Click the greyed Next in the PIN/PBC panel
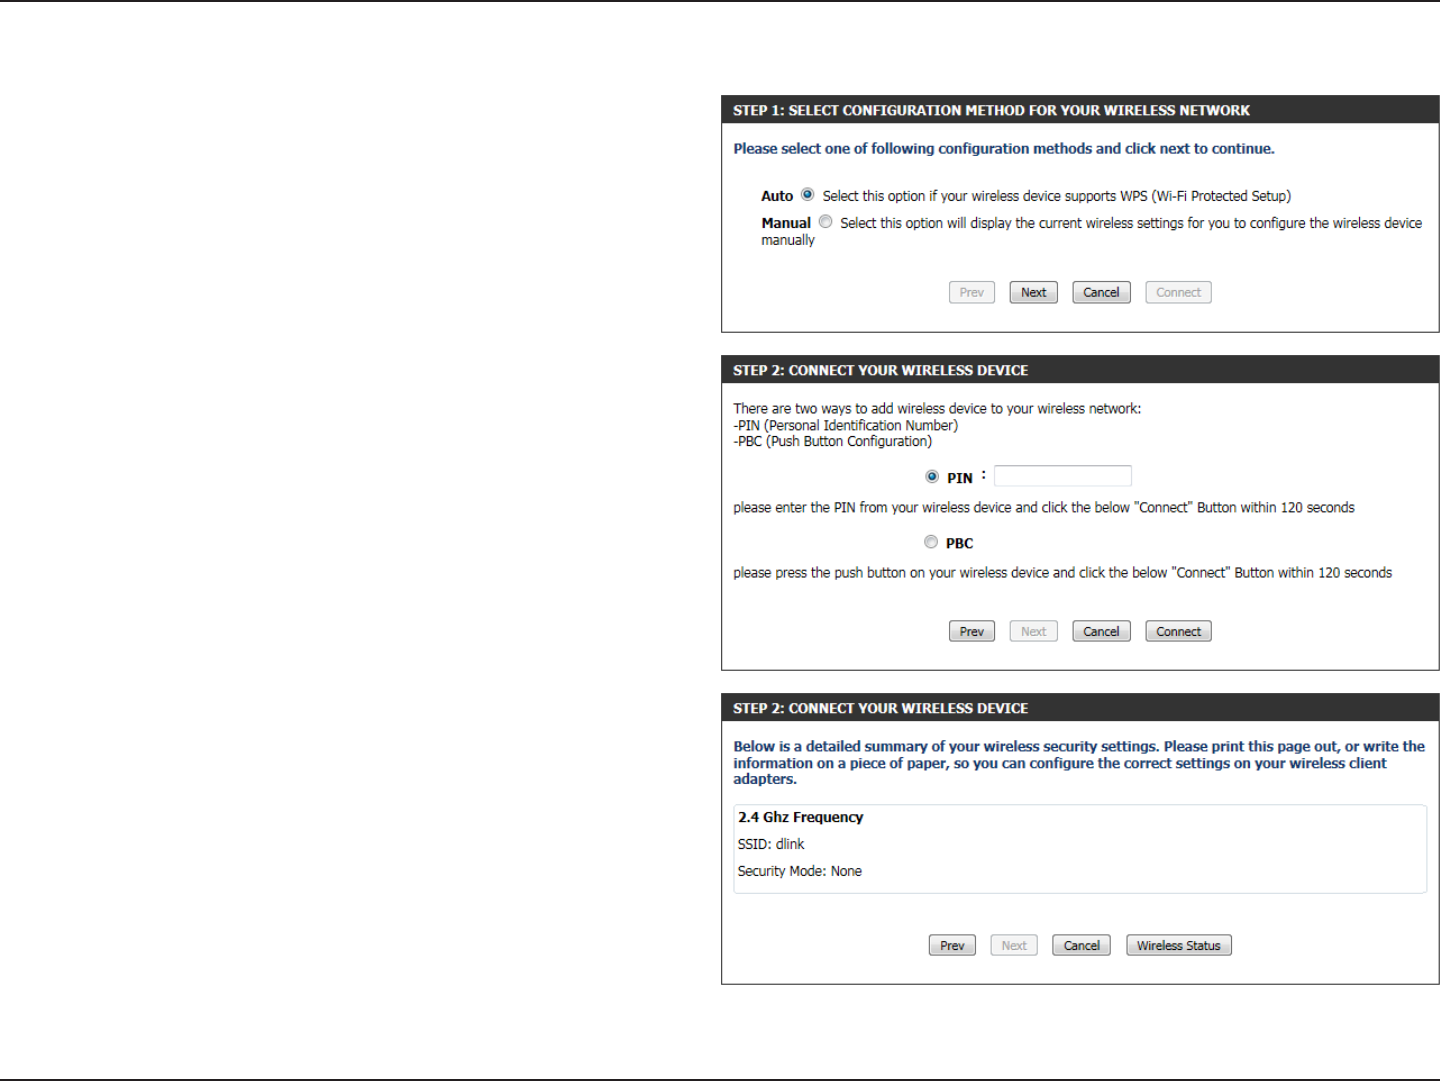Image resolution: width=1441 pixels, height=1081 pixels. click(1034, 632)
